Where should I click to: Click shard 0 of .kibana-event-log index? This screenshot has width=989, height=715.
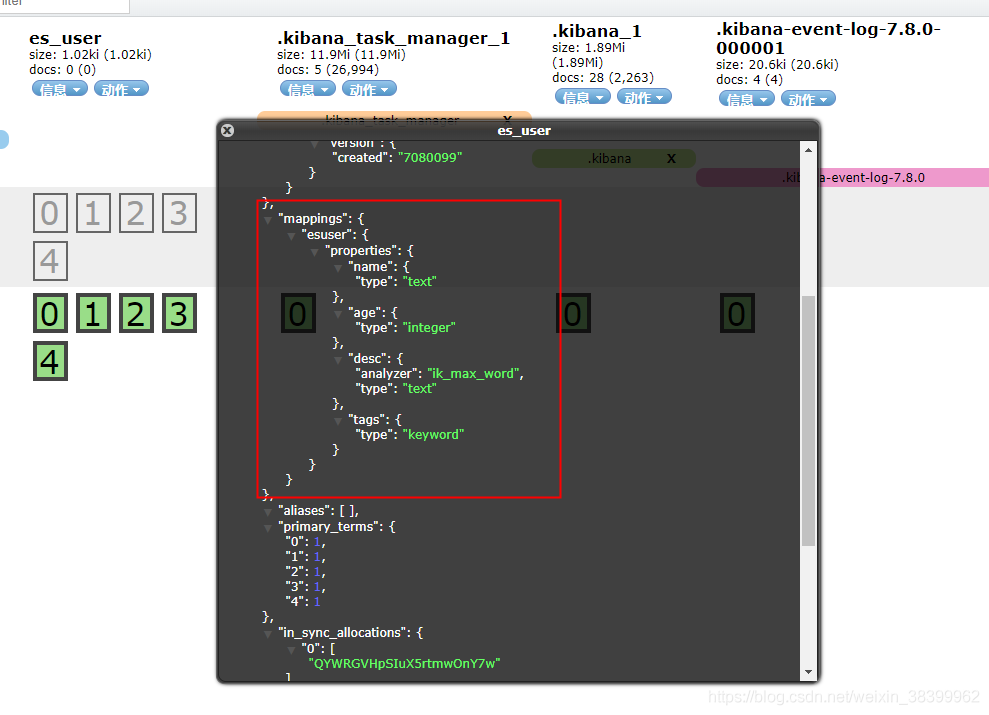[737, 314]
